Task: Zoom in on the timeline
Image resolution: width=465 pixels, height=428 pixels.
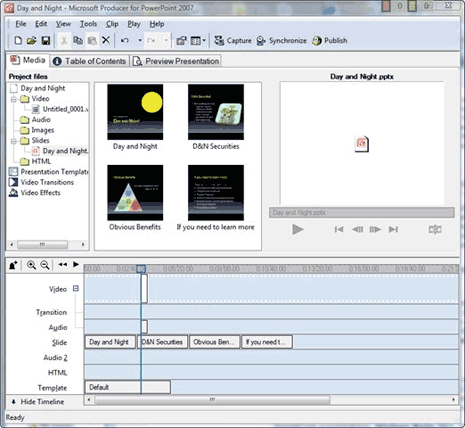Action: 32,265
